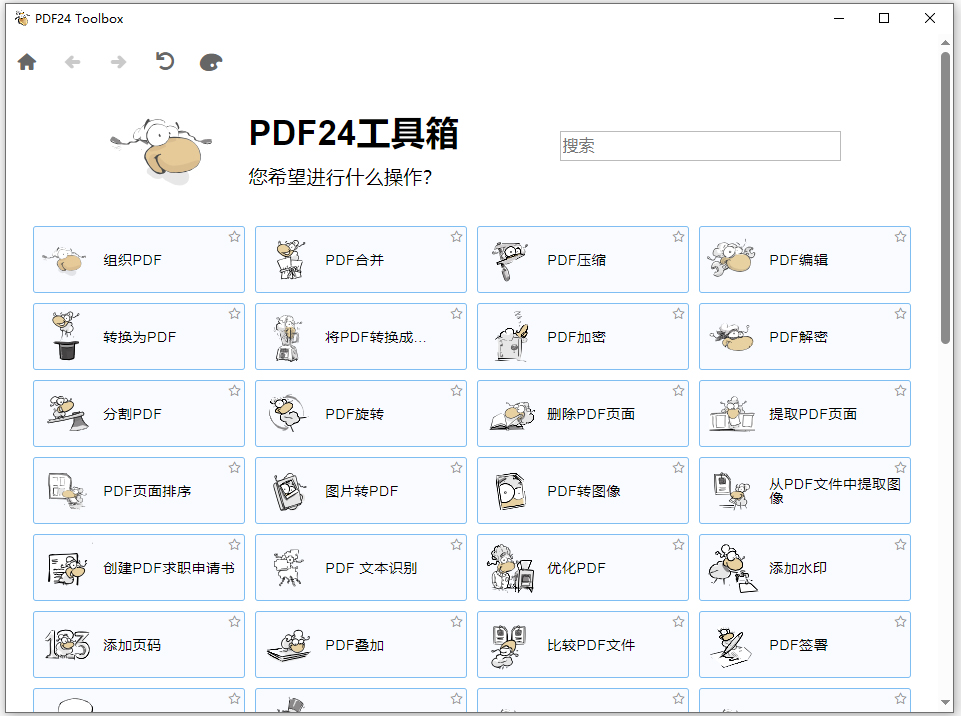Select the PDF编辑 editing tool
The image size is (961, 716).
pos(804,259)
